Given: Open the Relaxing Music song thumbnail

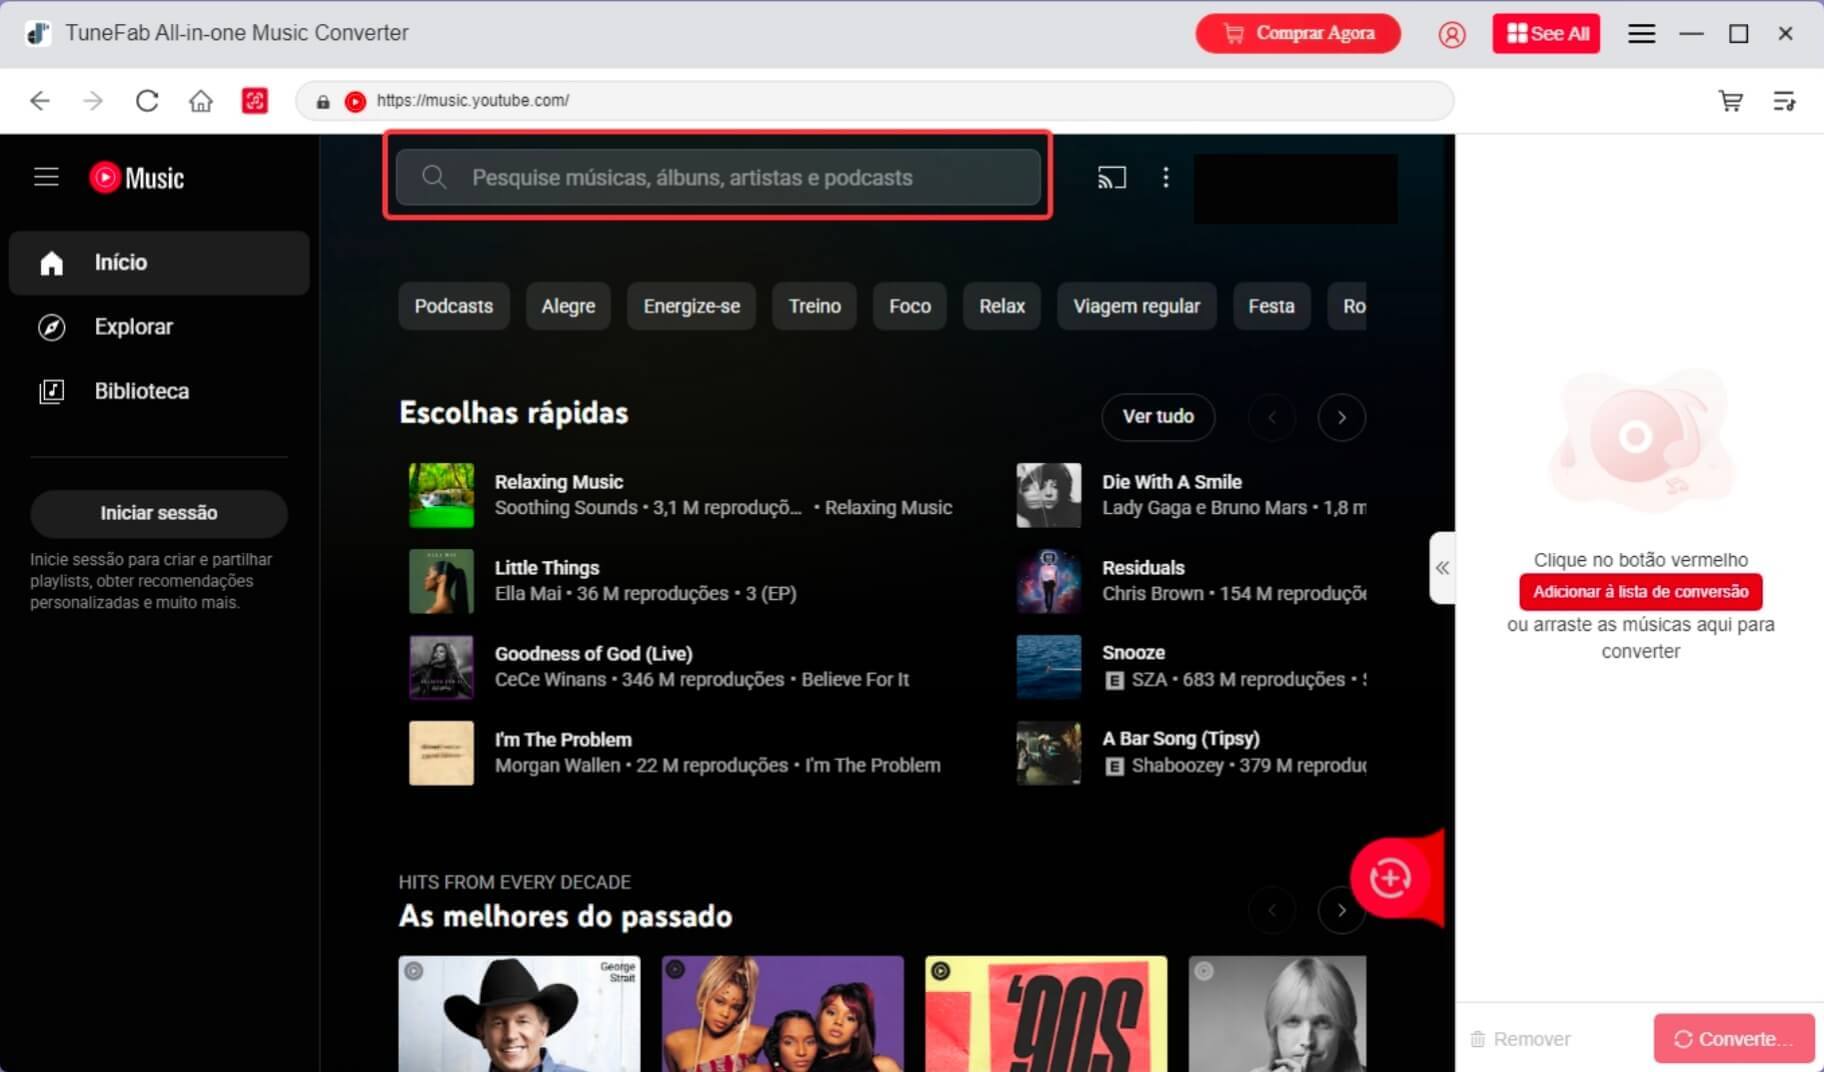Looking at the screenshot, I should pos(441,495).
